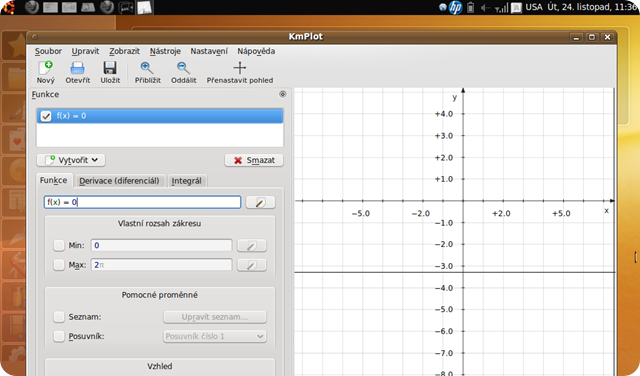Screen dimensions: 640x376
Task: Click the Upravit seznam... button
Action: click(x=215, y=317)
